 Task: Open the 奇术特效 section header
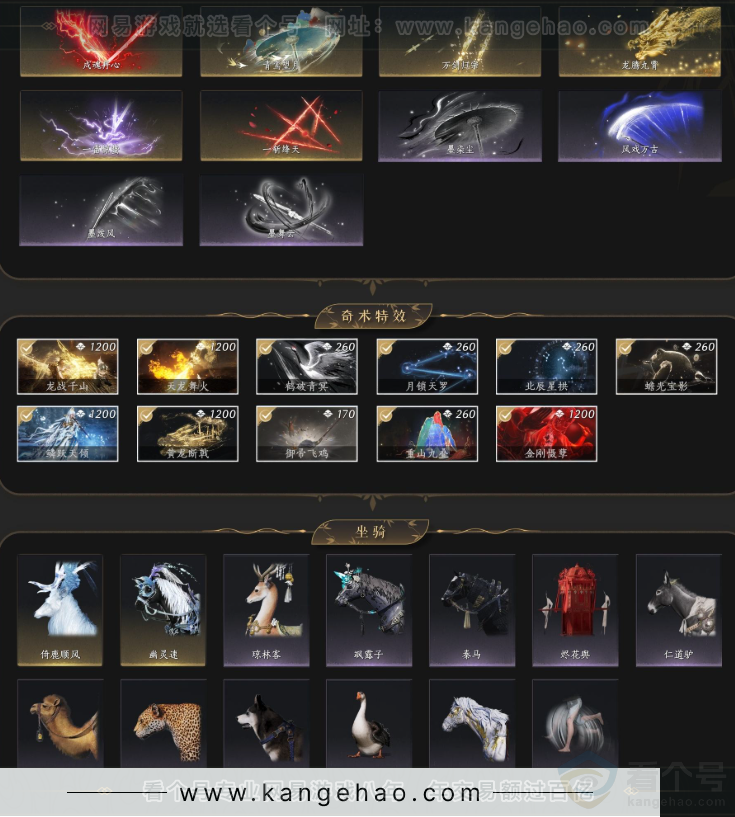(x=373, y=316)
